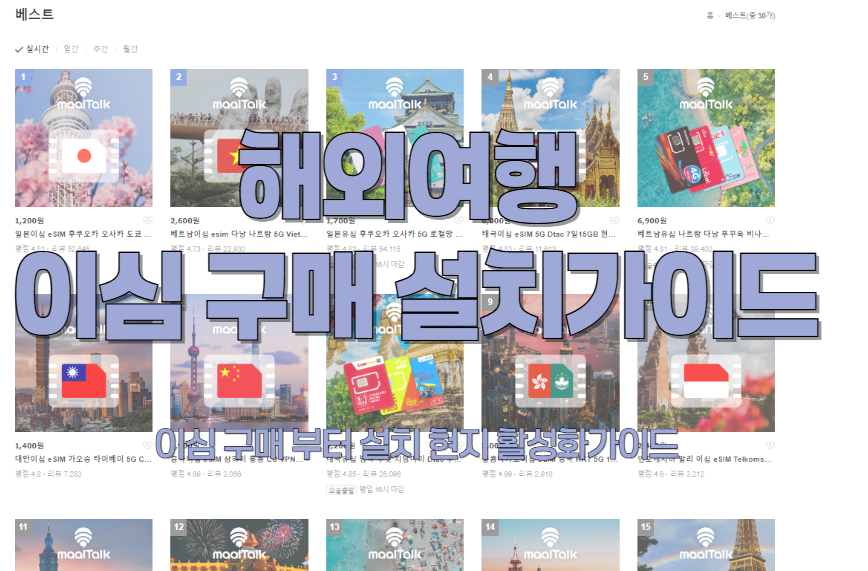Like the 1,200원 Japan eSIM with heart icon
This screenshot has height=571, width=868.
point(147,220)
